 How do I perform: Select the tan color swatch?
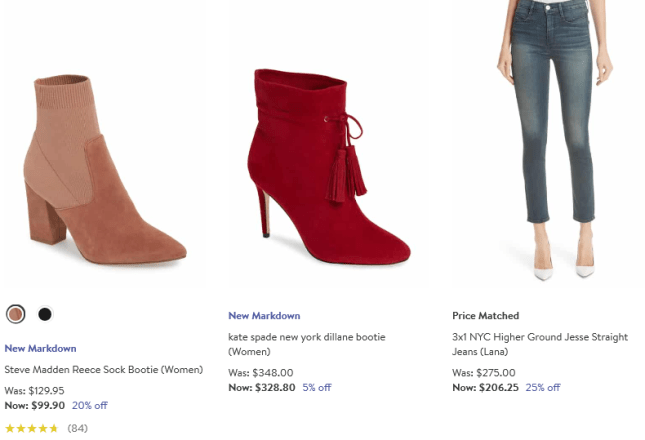point(15,314)
